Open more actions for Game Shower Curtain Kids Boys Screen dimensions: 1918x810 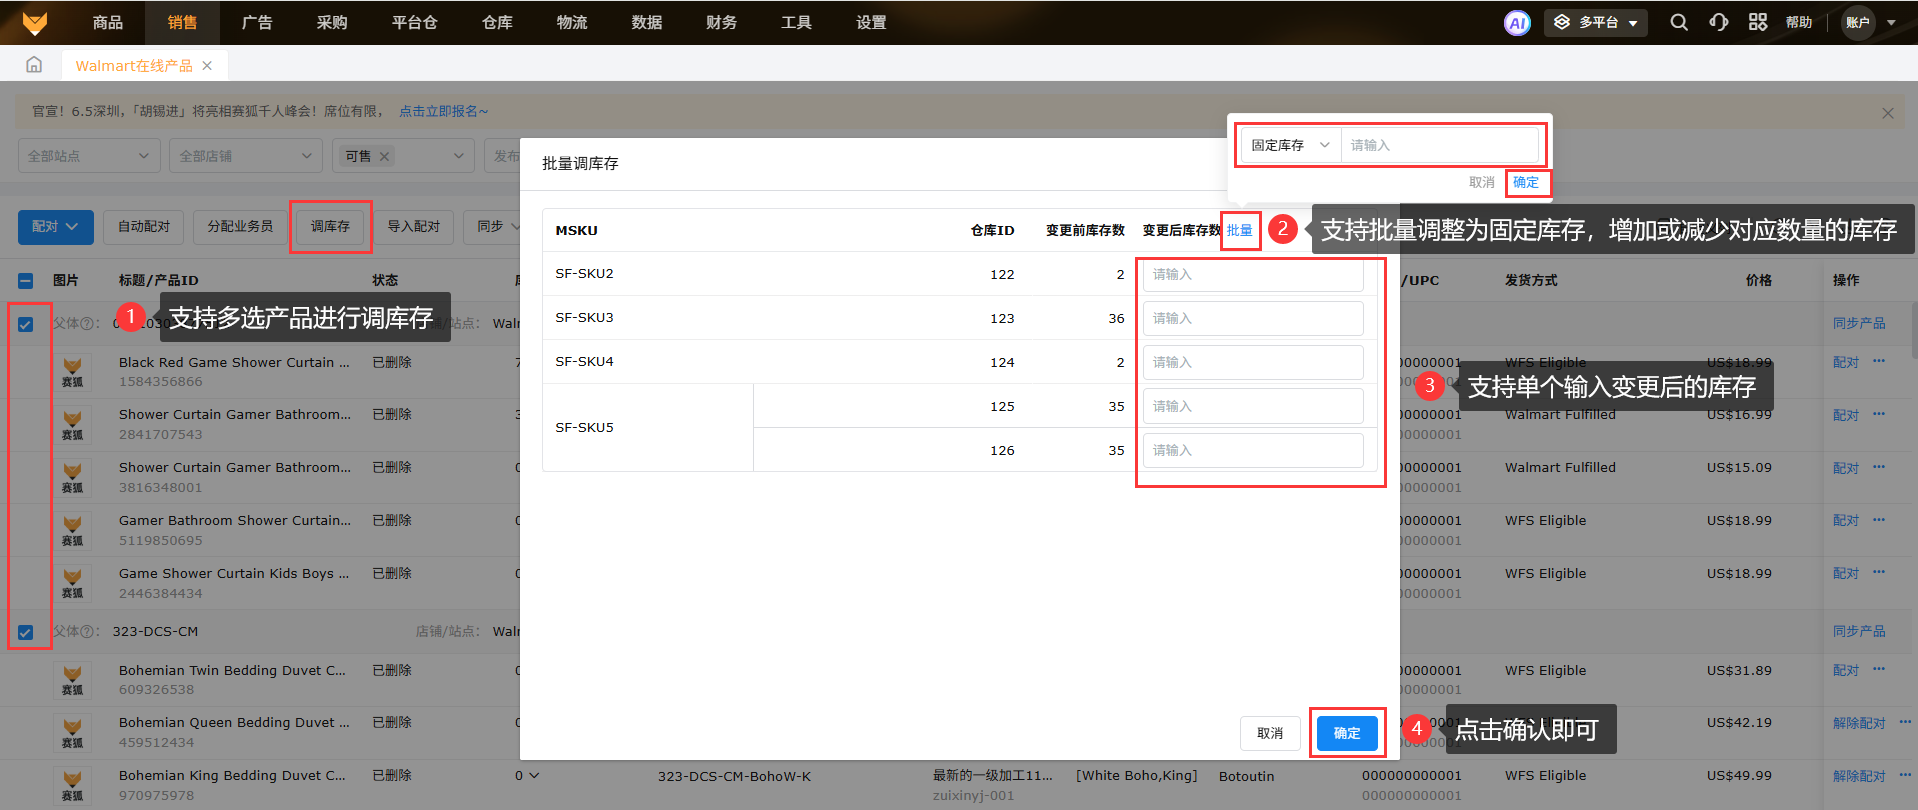pos(1879,573)
